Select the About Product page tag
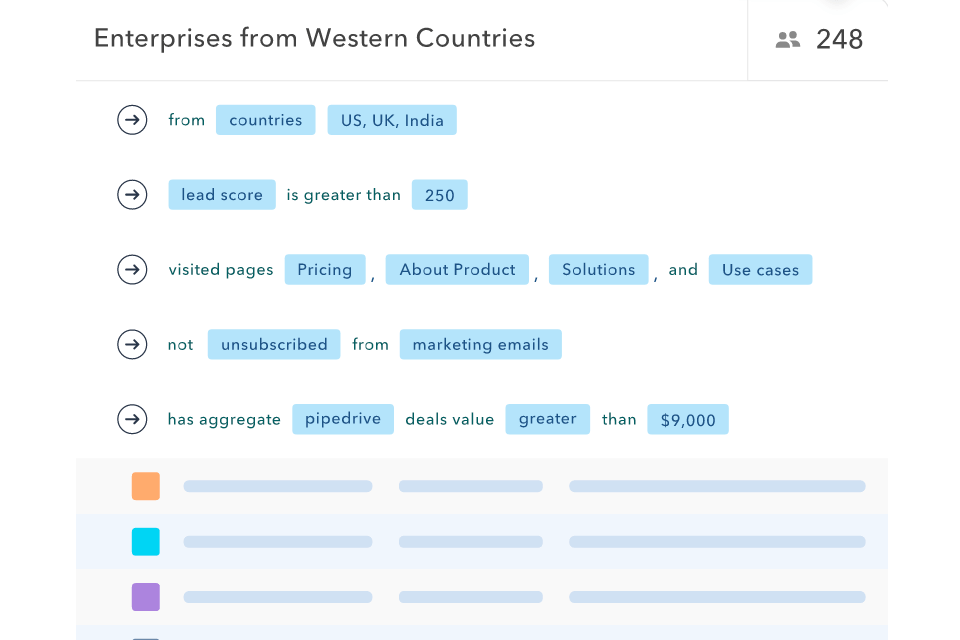 pyautogui.click(x=457, y=269)
